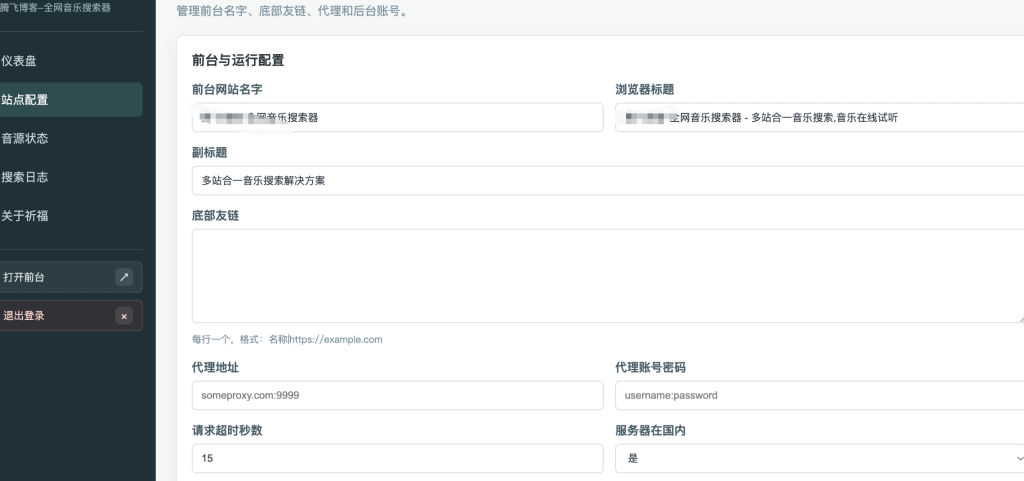Click into the 浏览器标题 input field
The width and height of the screenshot is (1024, 481).
tap(820, 117)
